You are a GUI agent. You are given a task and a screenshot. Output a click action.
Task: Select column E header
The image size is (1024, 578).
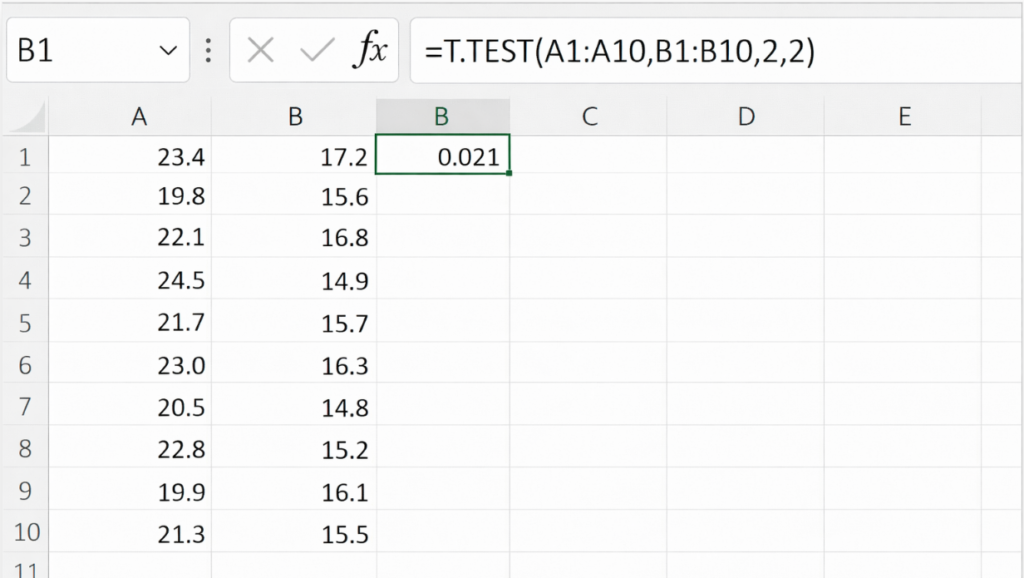(x=904, y=117)
